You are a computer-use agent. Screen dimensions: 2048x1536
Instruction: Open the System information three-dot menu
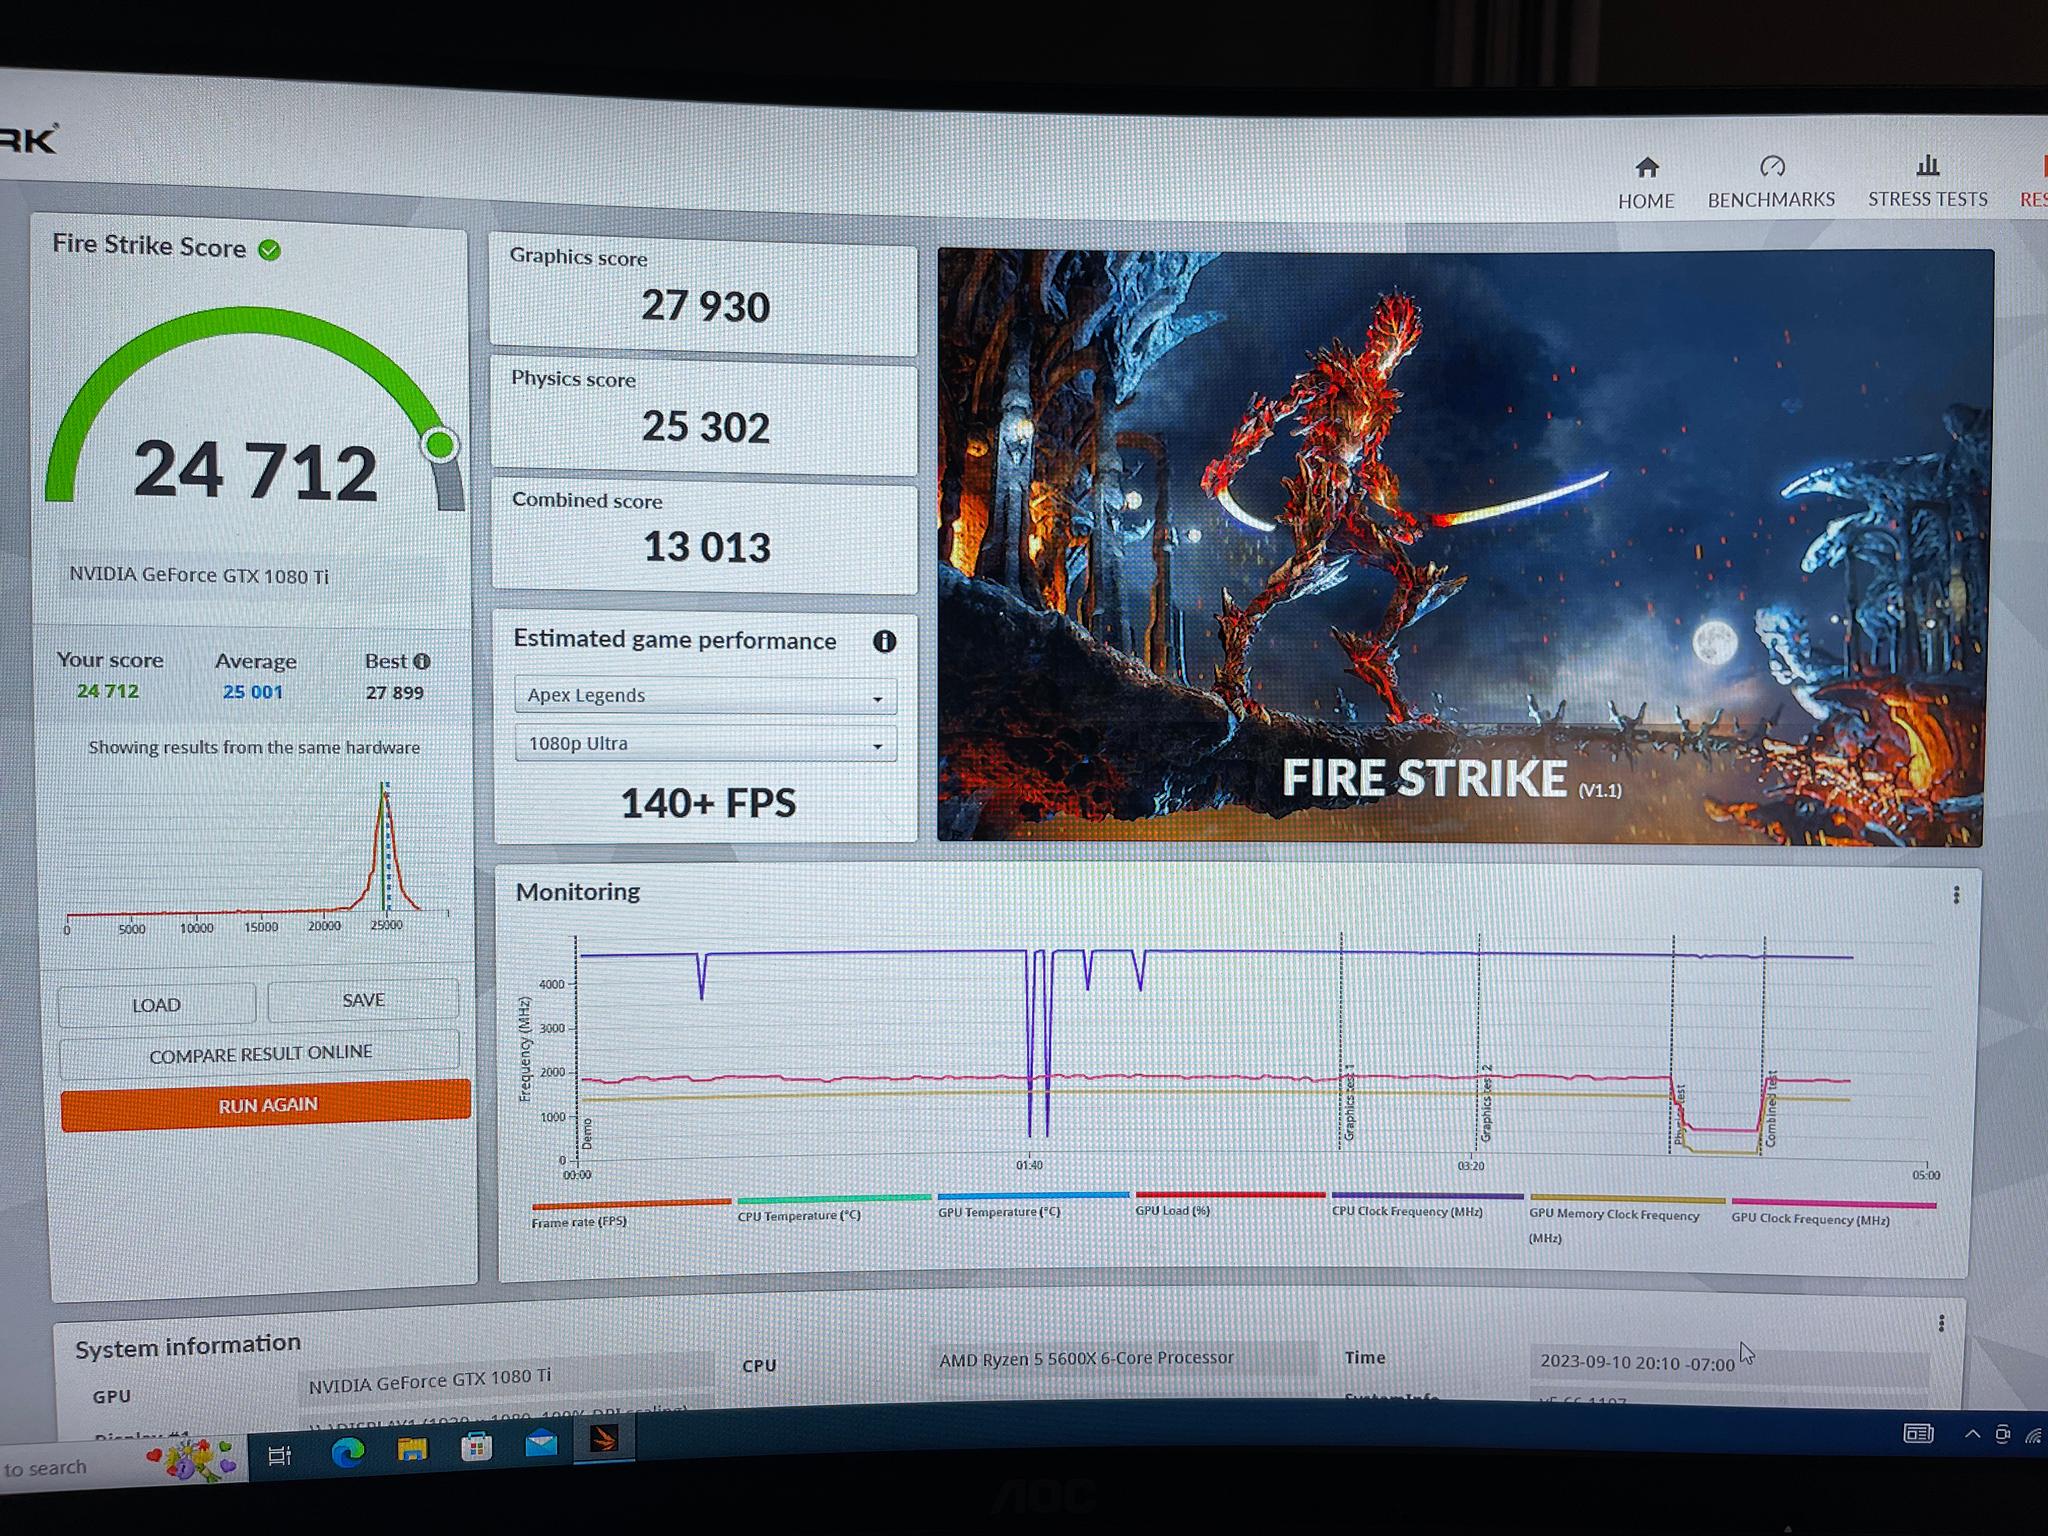pyautogui.click(x=1941, y=1324)
